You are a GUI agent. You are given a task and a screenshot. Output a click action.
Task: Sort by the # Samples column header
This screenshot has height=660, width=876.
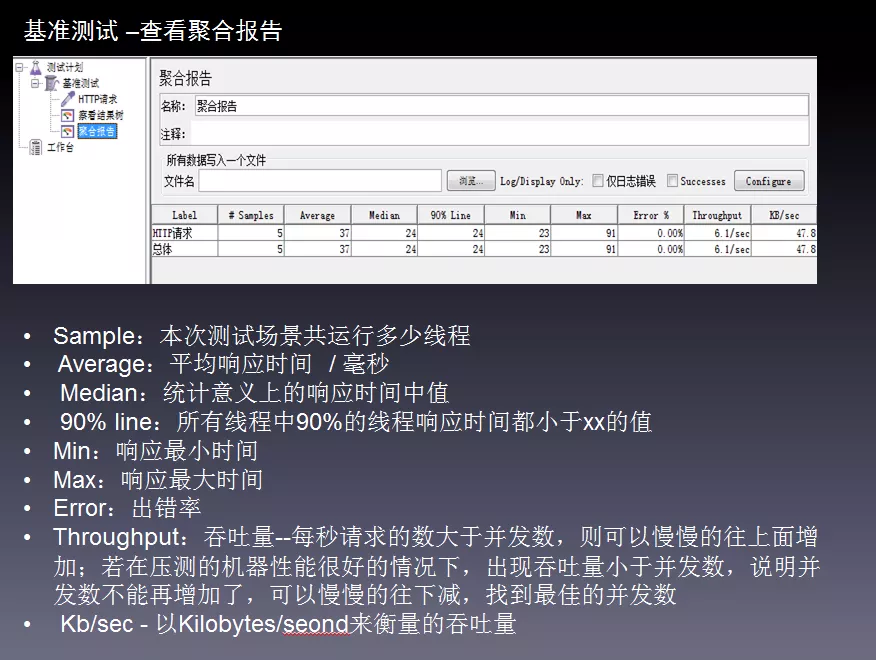[x=251, y=215]
